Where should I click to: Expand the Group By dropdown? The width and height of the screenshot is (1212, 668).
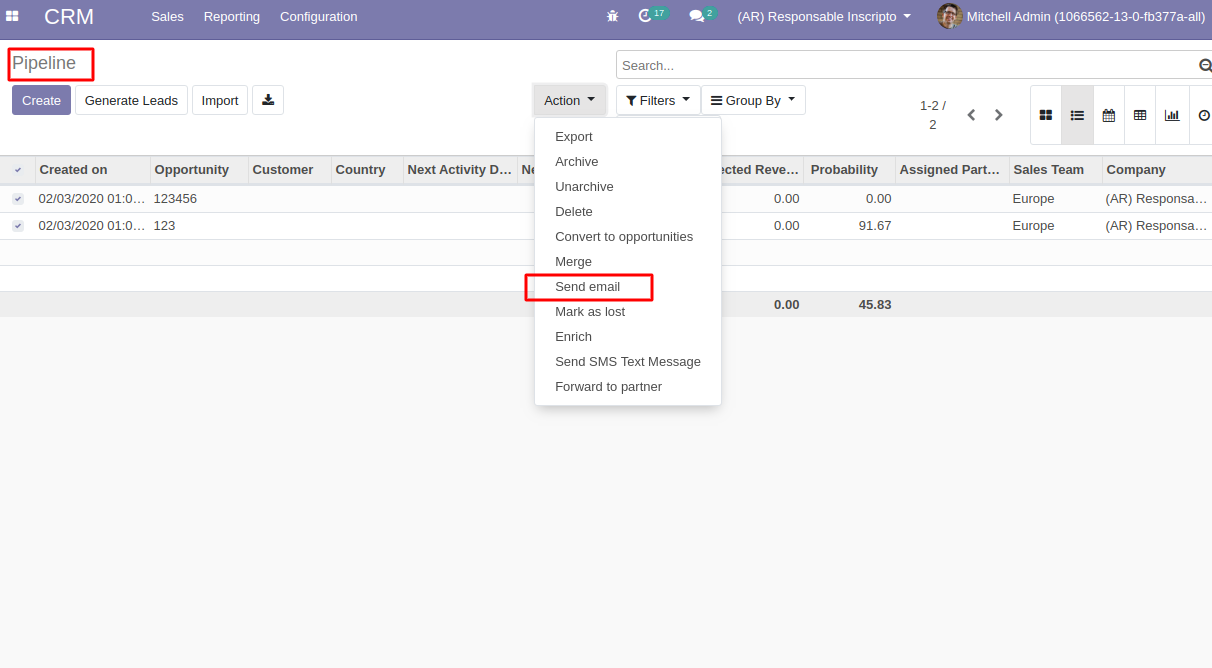pos(752,100)
